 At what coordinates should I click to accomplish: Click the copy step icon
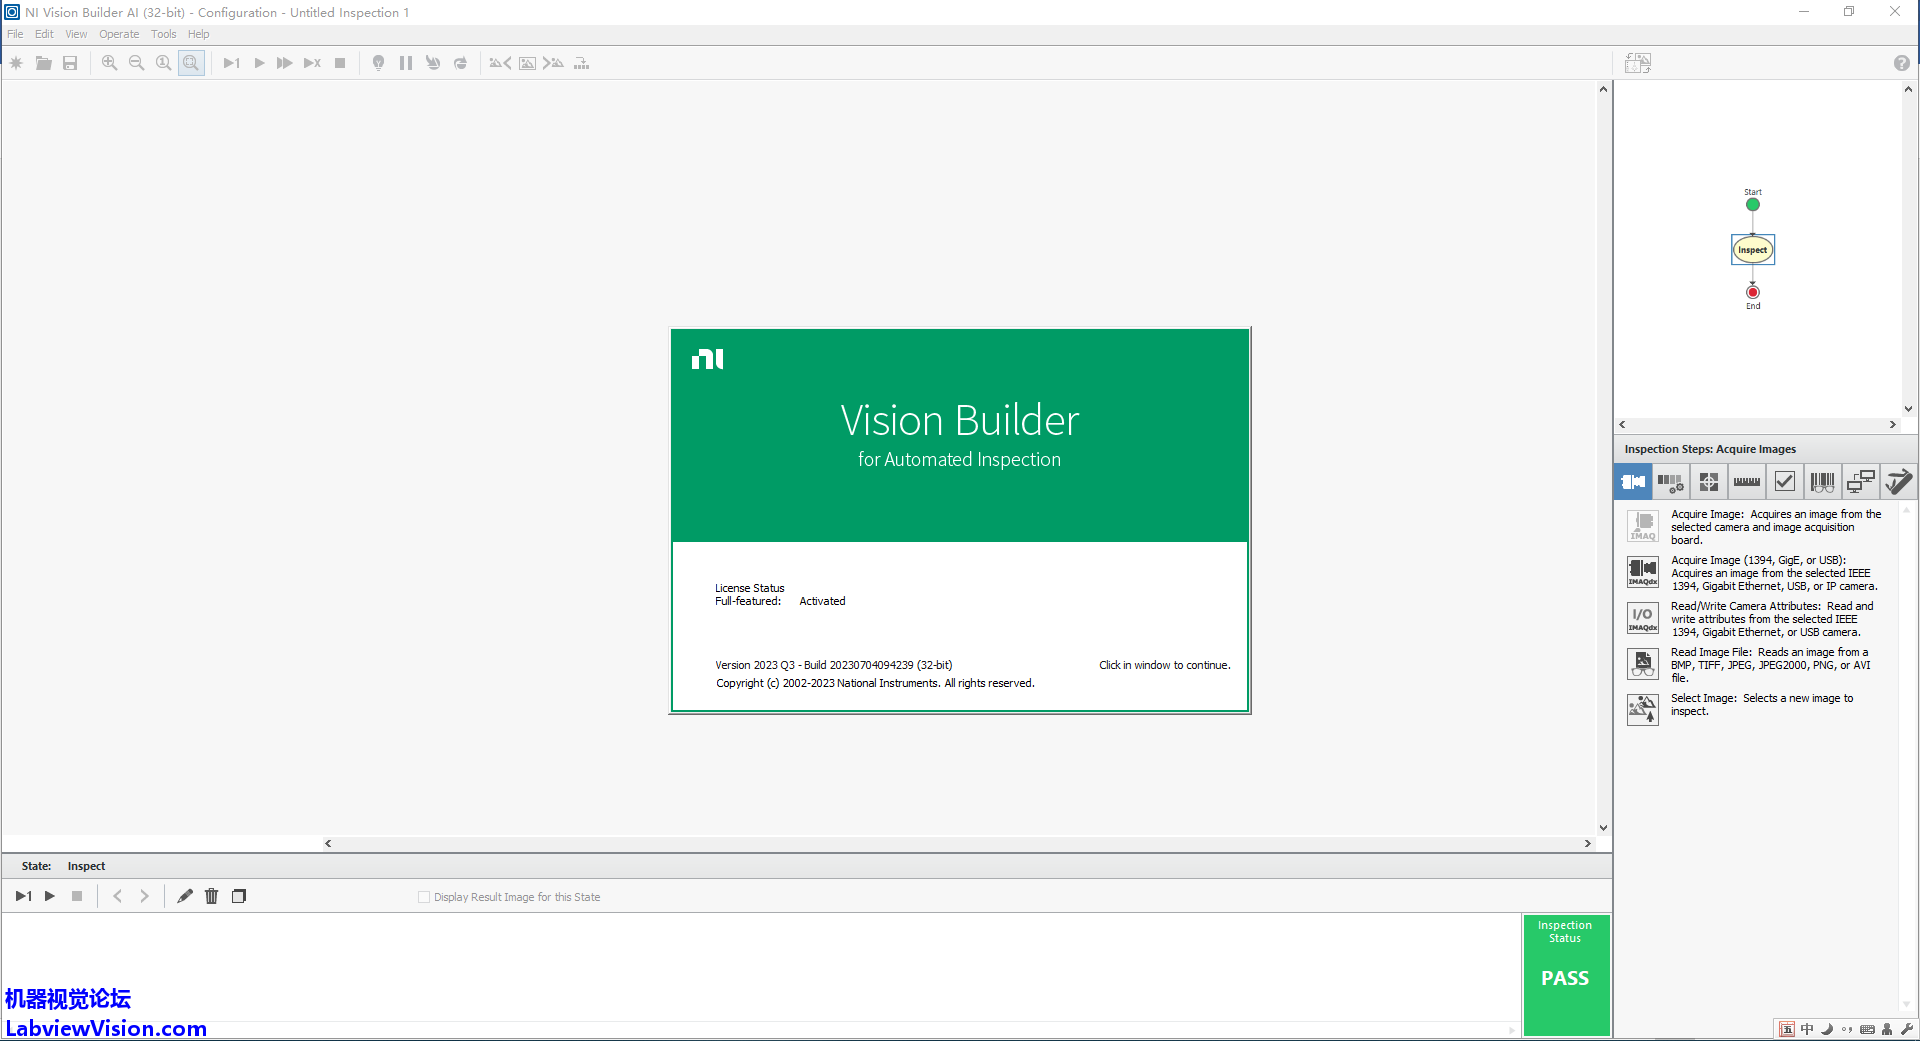[x=239, y=896]
